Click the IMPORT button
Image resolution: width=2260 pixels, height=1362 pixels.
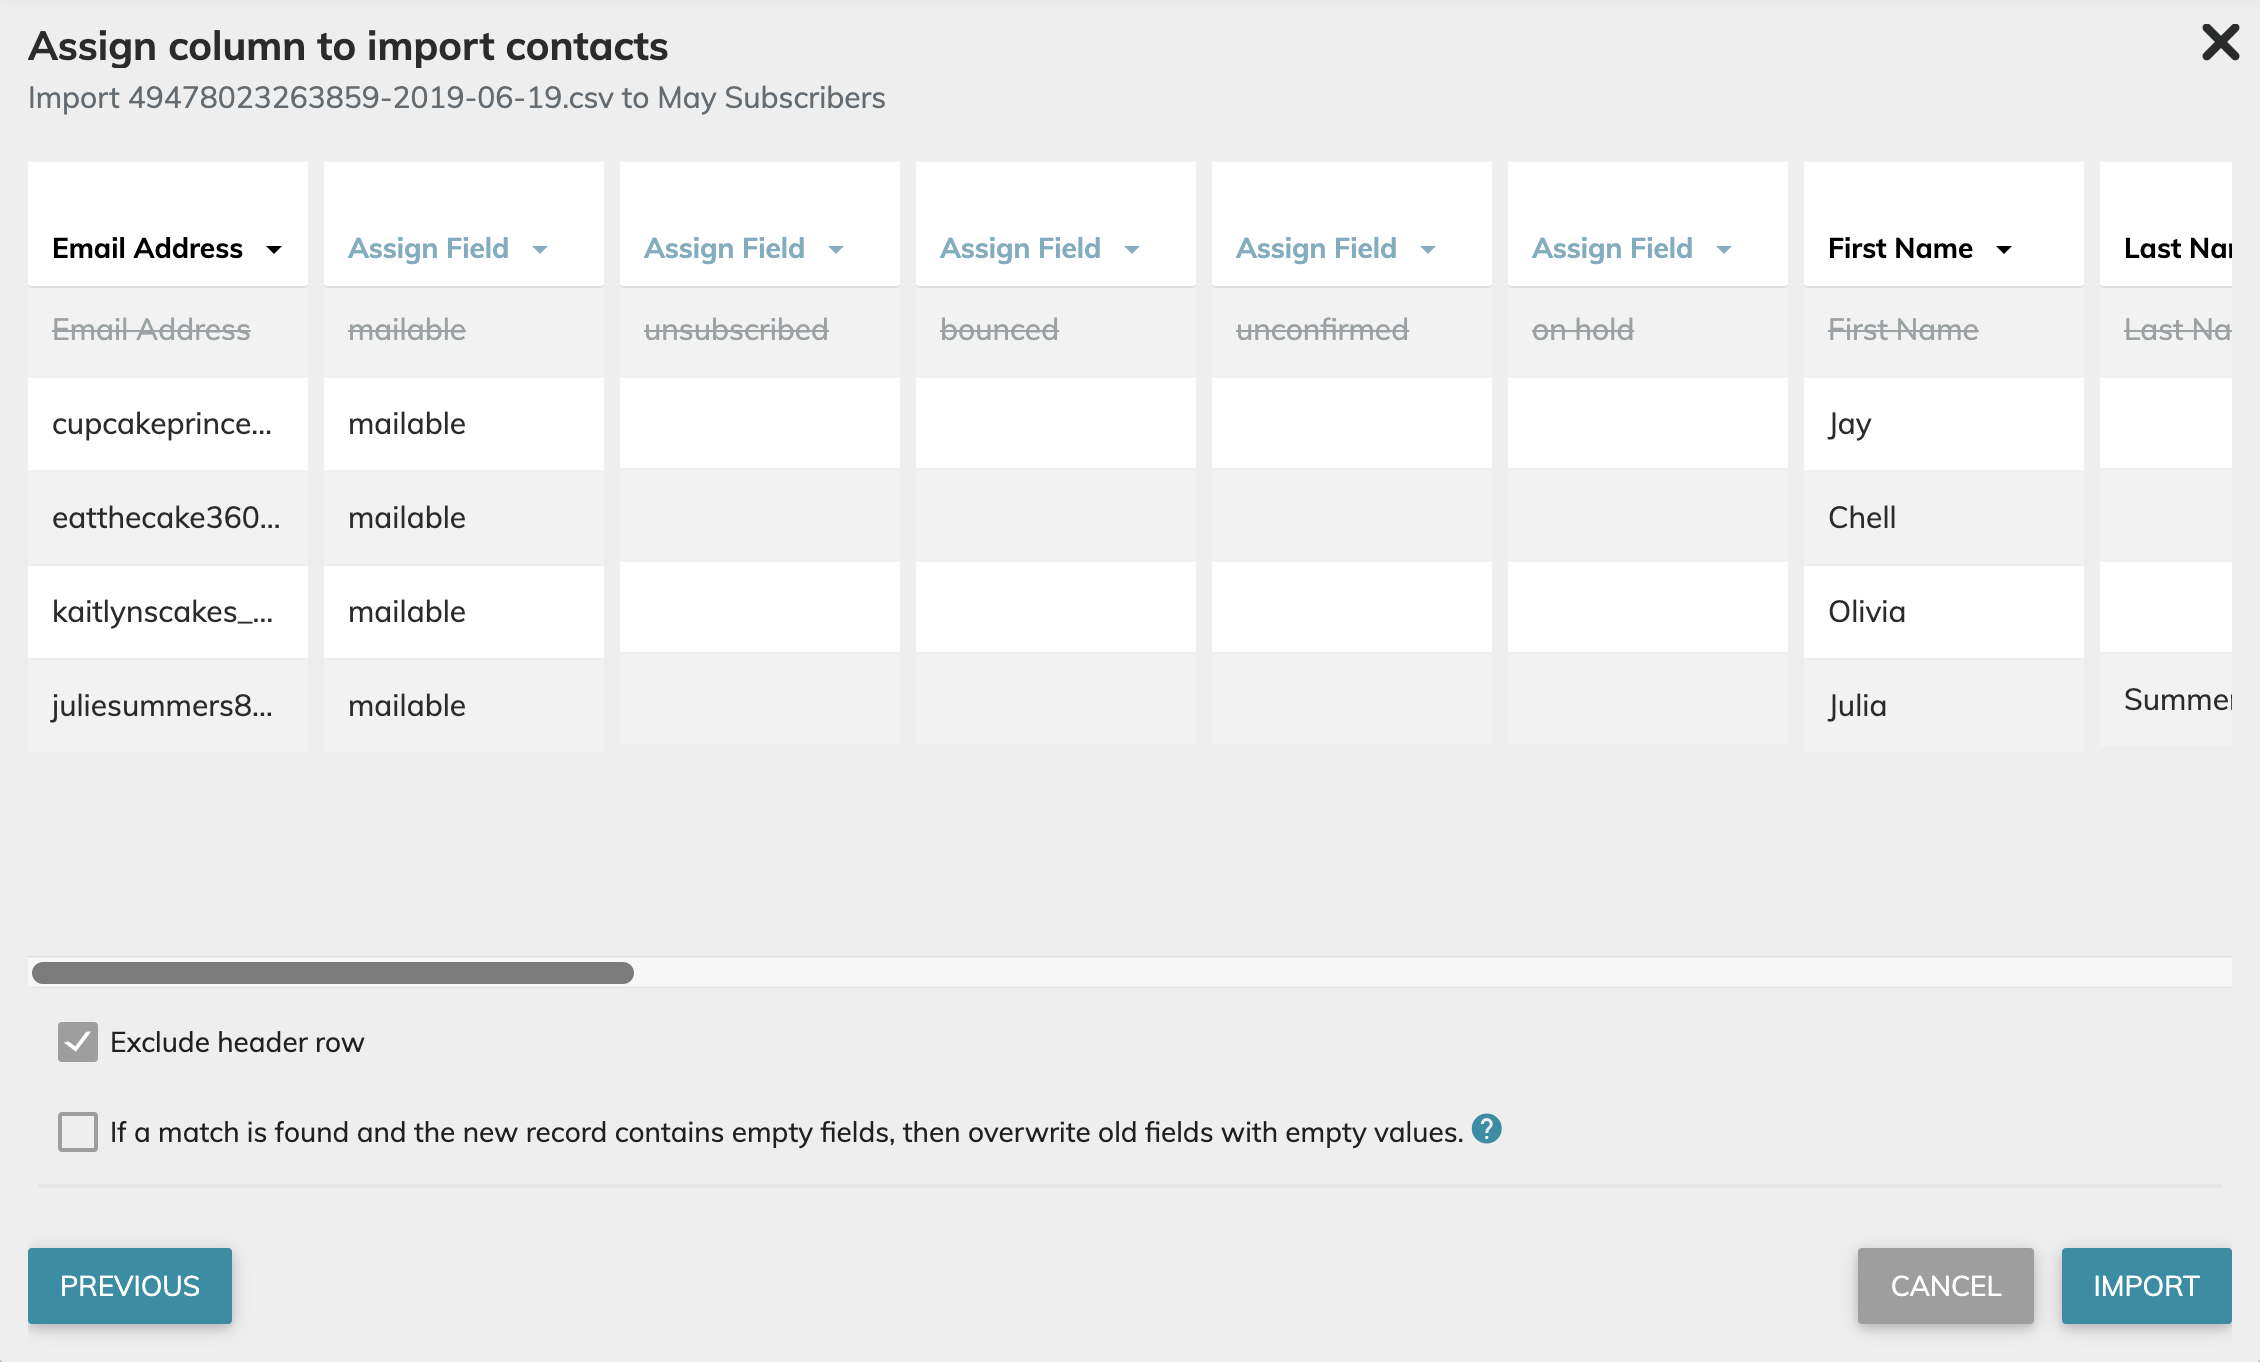point(2146,1285)
